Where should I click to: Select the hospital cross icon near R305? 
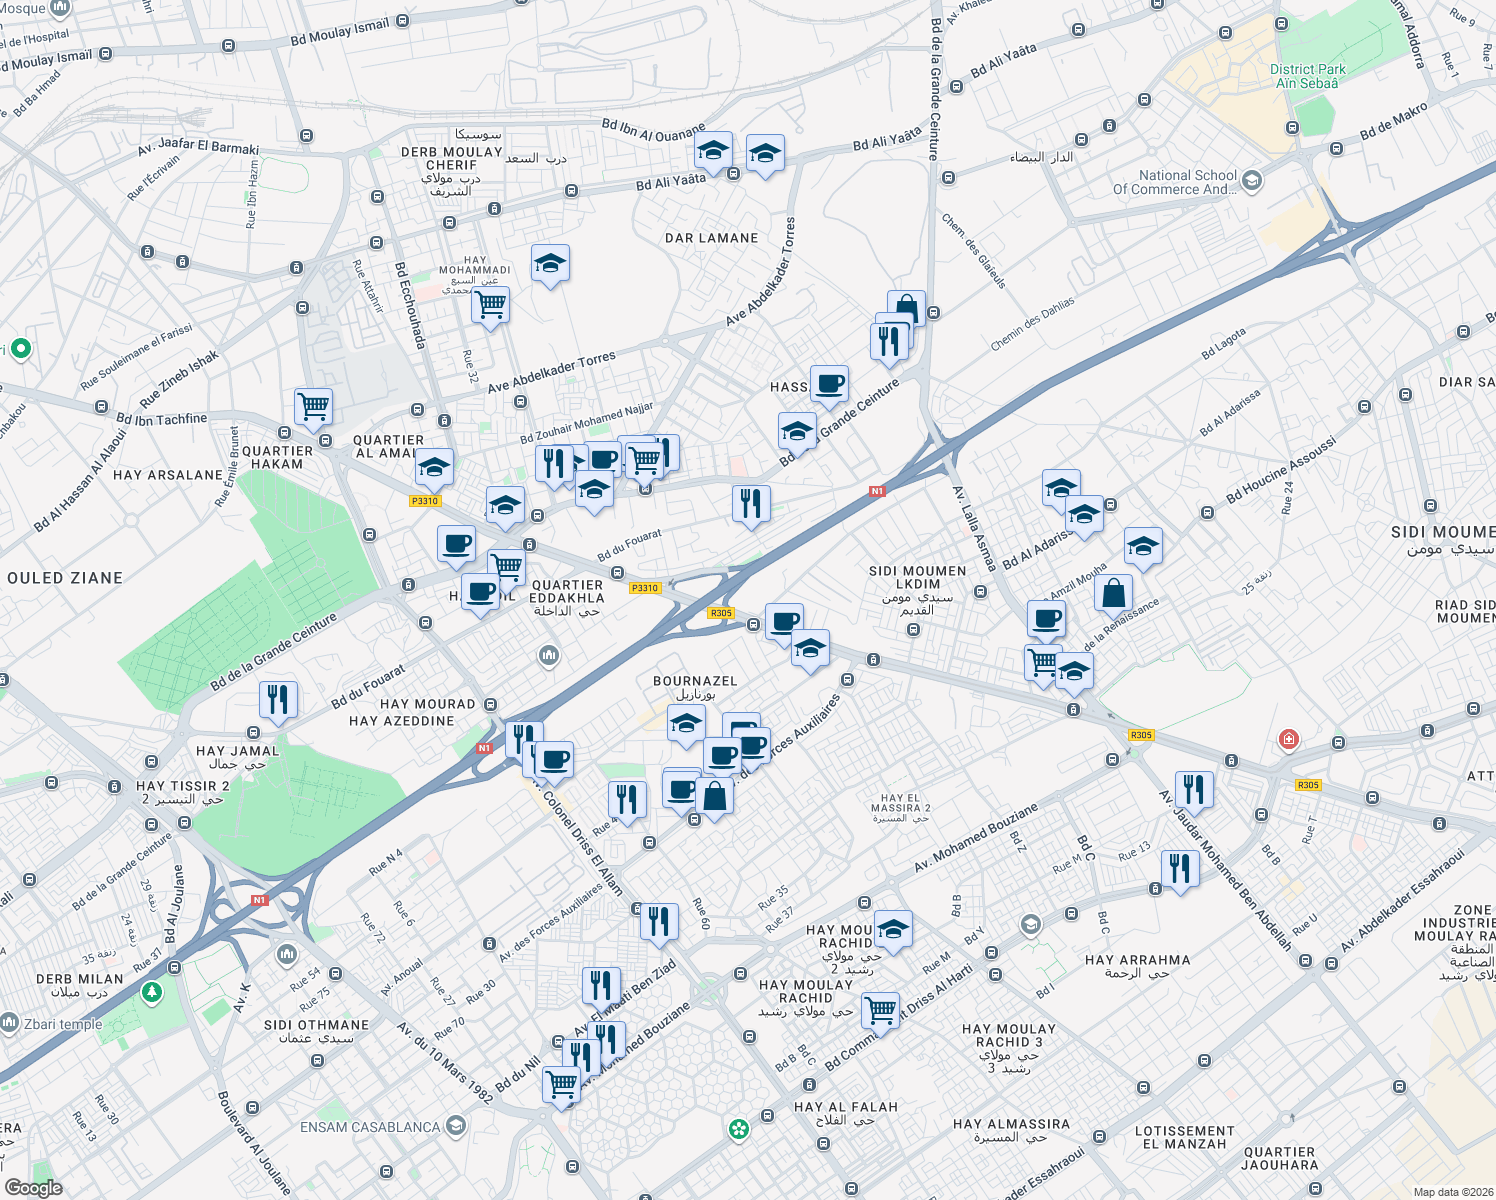coord(1289,740)
